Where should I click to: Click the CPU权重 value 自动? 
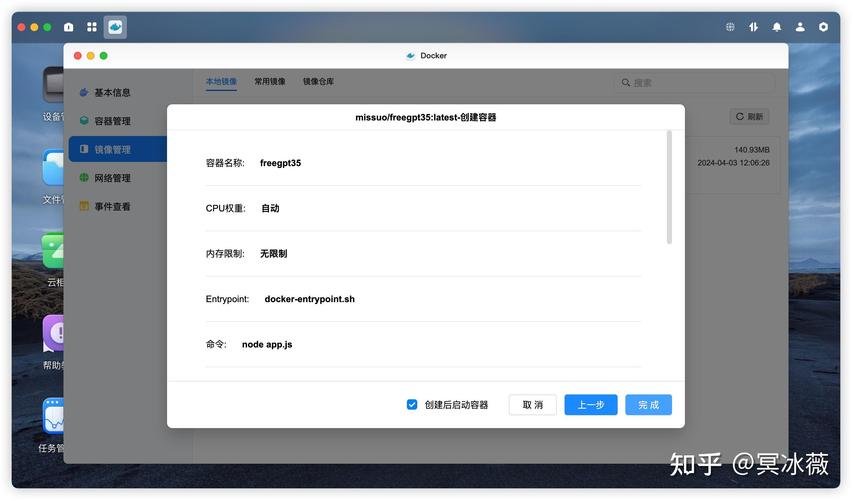click(x=270, y=208)
